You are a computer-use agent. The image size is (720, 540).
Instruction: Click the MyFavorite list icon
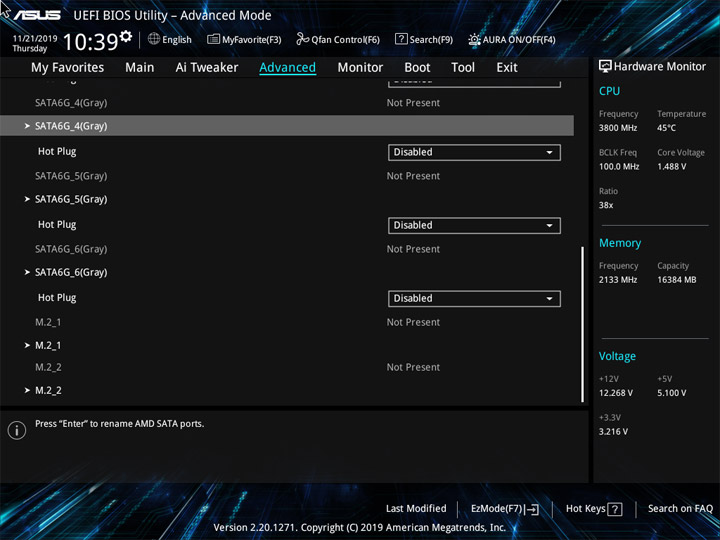point(214,39)
